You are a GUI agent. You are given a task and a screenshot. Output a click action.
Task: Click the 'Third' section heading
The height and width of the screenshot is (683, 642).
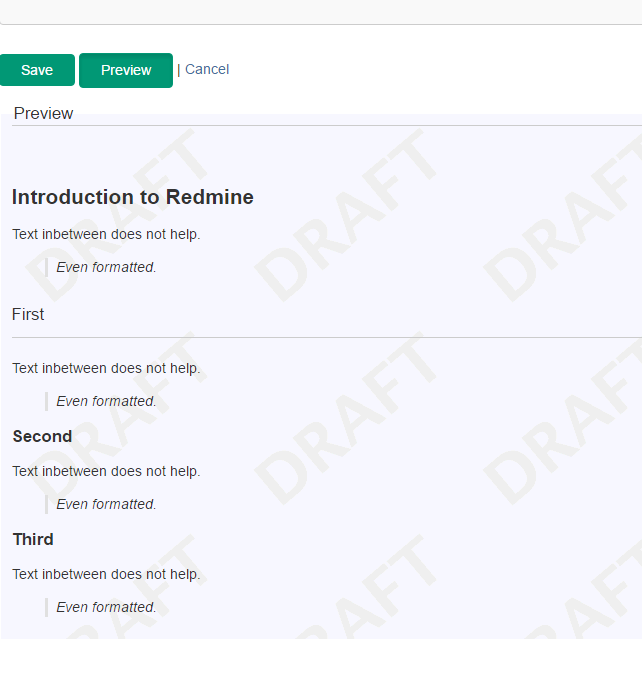[x=33, y=540]
